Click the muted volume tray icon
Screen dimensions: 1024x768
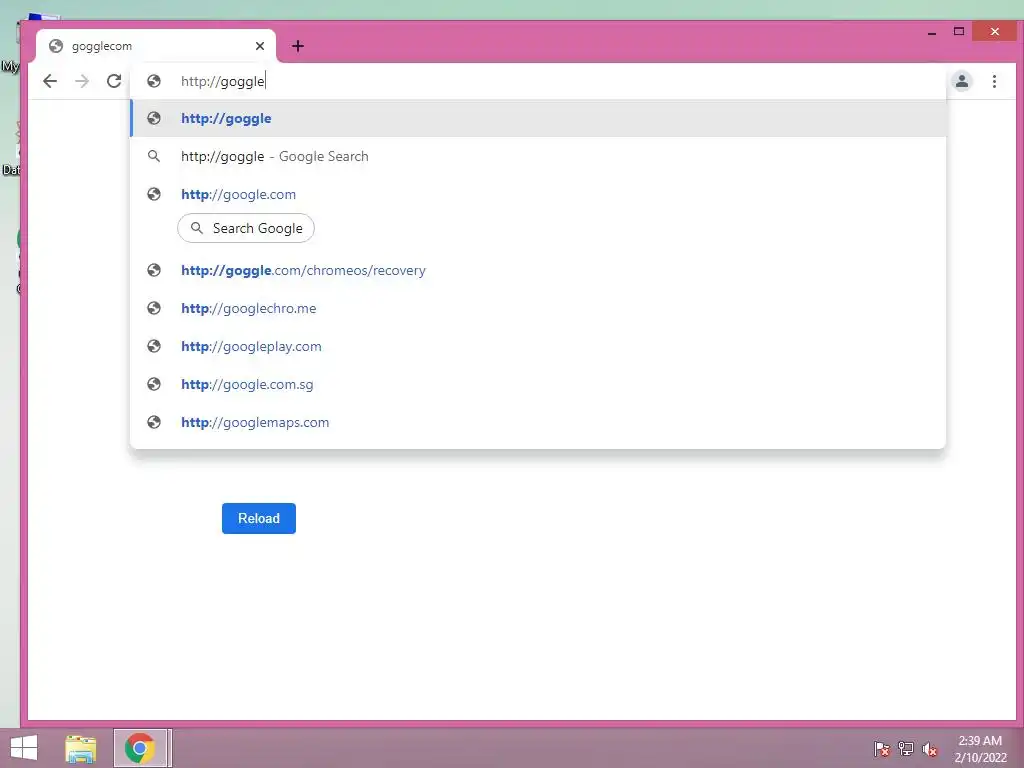(x=930, y=749)
